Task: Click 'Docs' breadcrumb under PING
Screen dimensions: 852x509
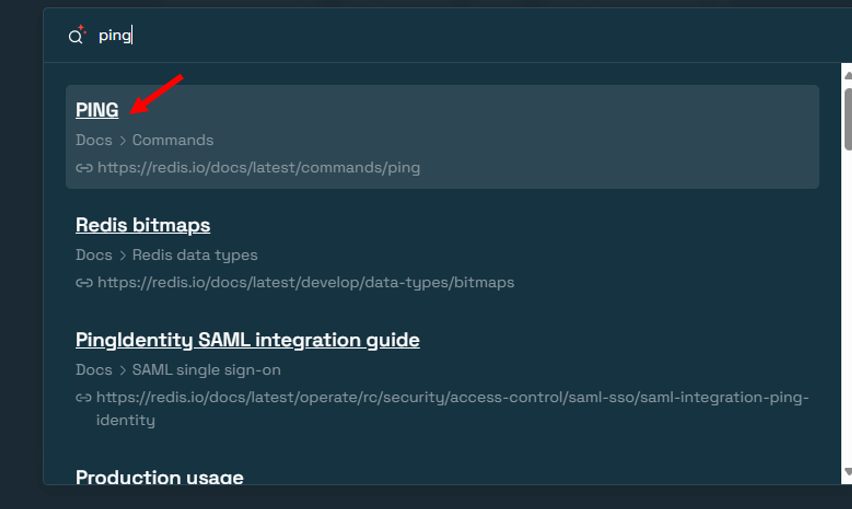Action: tap(94, 140)
